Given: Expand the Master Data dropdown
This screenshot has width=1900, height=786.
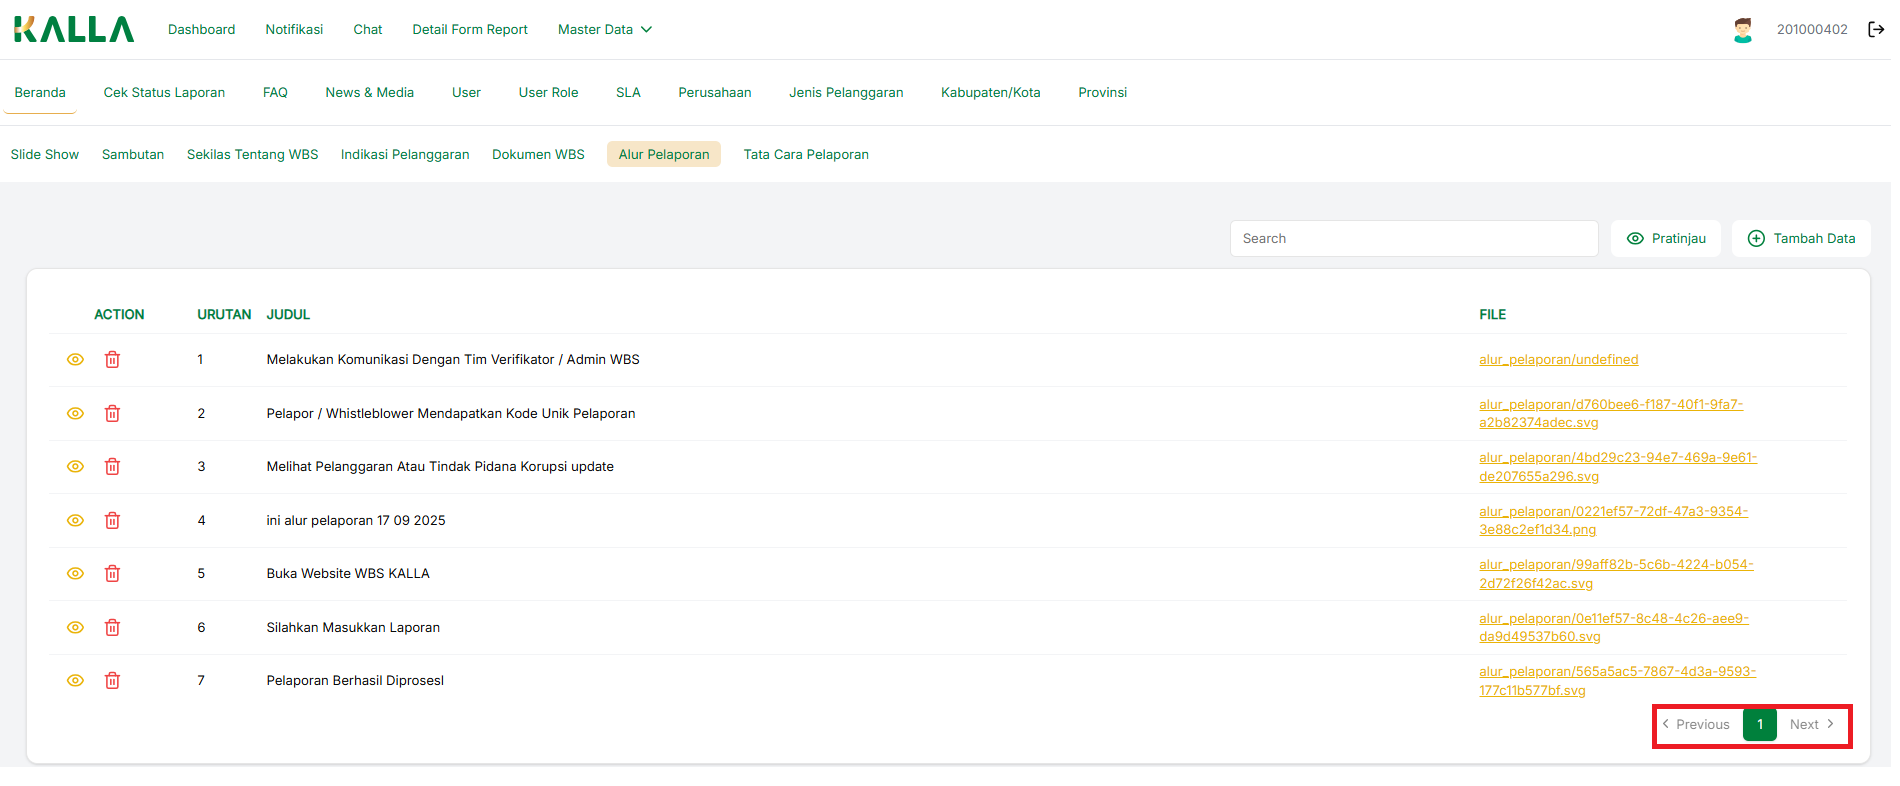Looking at the screenshot, I should coord(604,30).
